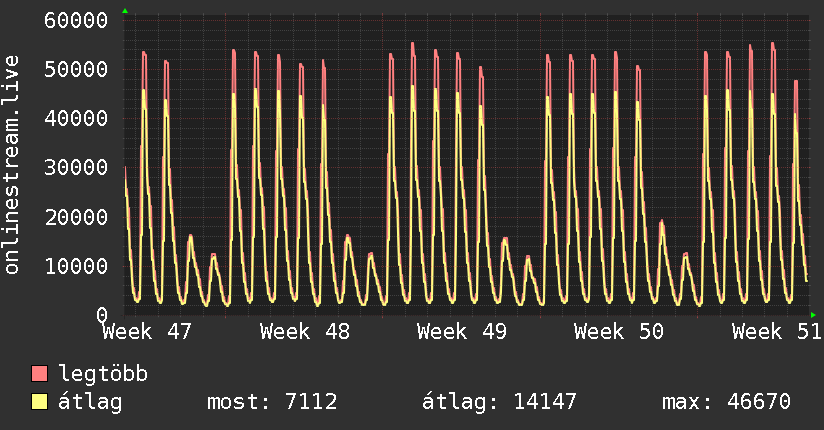
Task: Click the Week 50 axis label
Action: tap(619, 332)
